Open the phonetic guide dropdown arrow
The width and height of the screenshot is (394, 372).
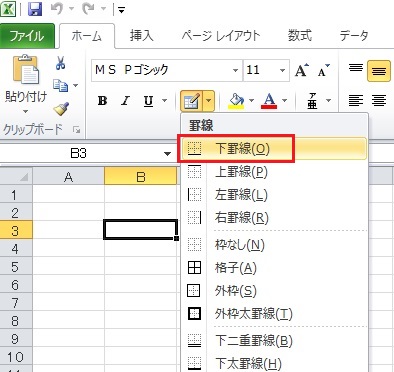328,100
